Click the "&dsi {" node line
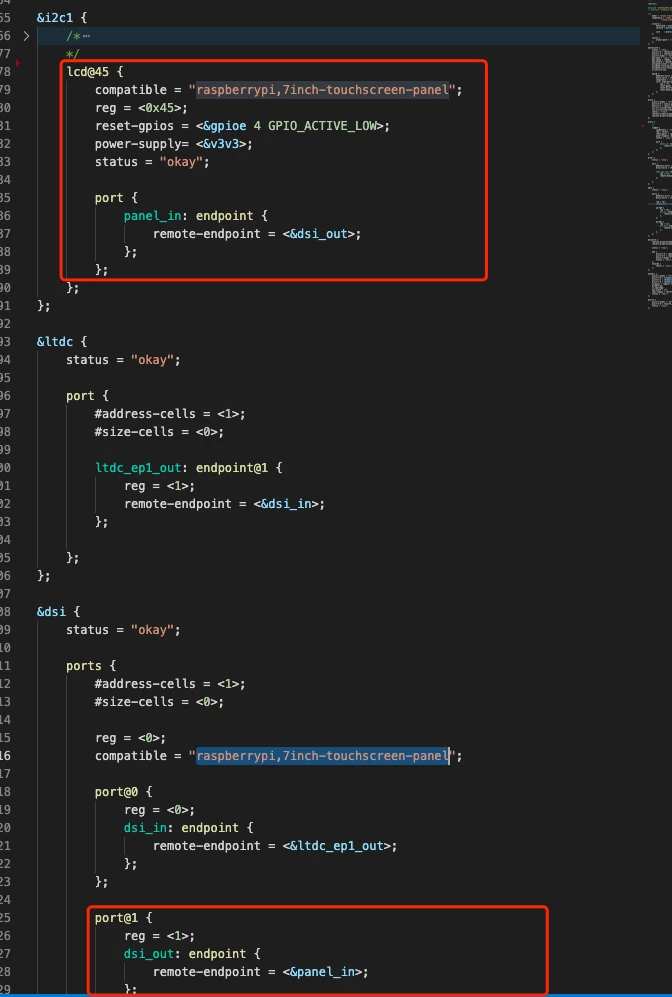Screen dimensions: 672x997 pyautogui.click(x=58, y=612)
